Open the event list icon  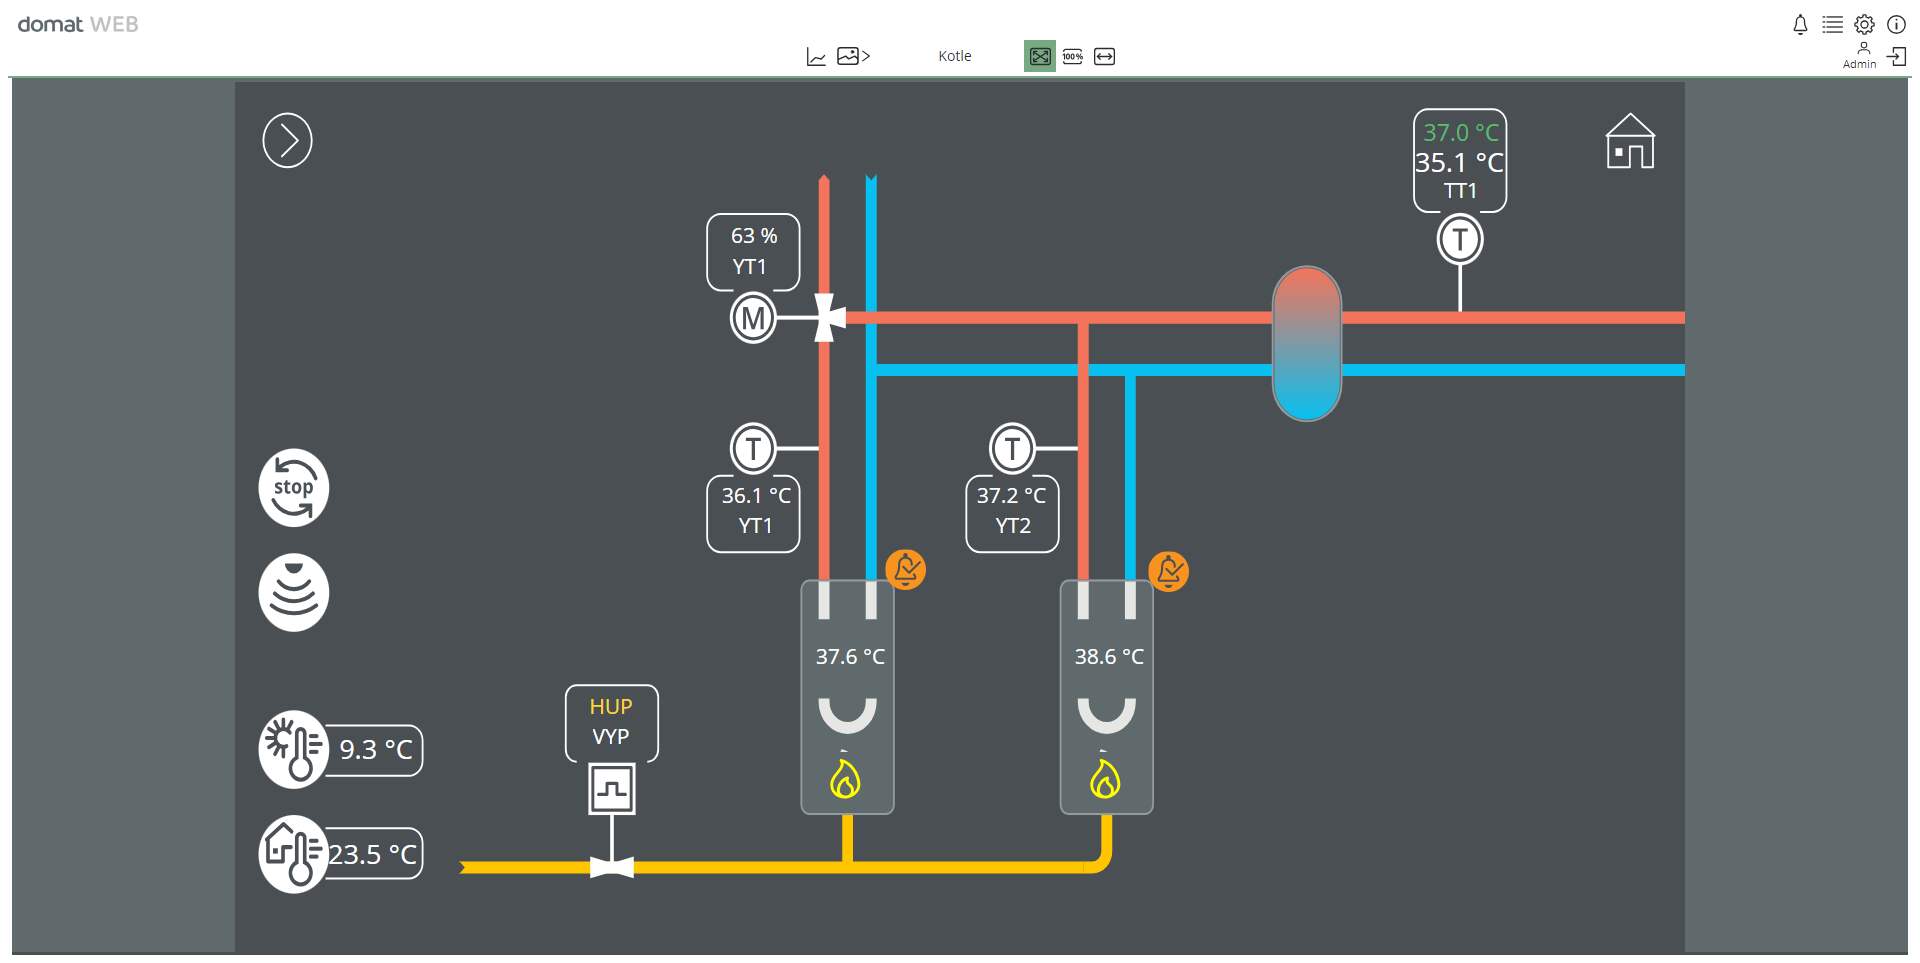[1832, 25]
